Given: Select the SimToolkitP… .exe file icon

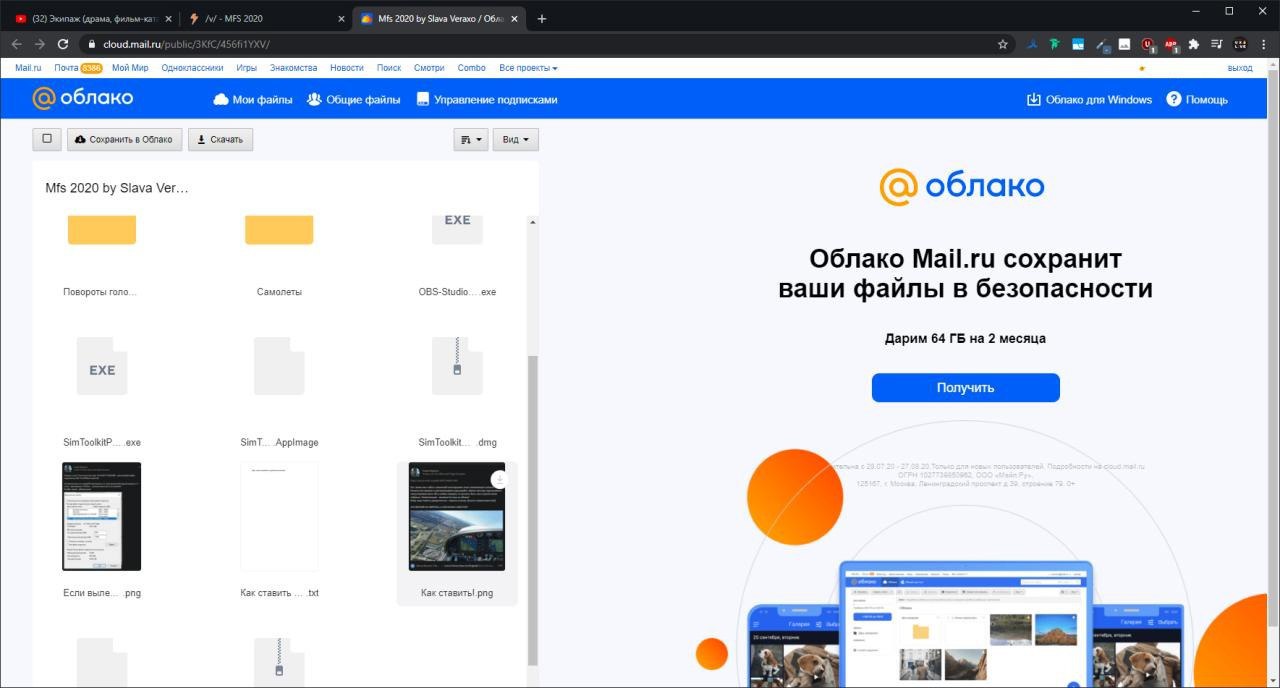Looking at the screenshot, I should tap(102, 366).
